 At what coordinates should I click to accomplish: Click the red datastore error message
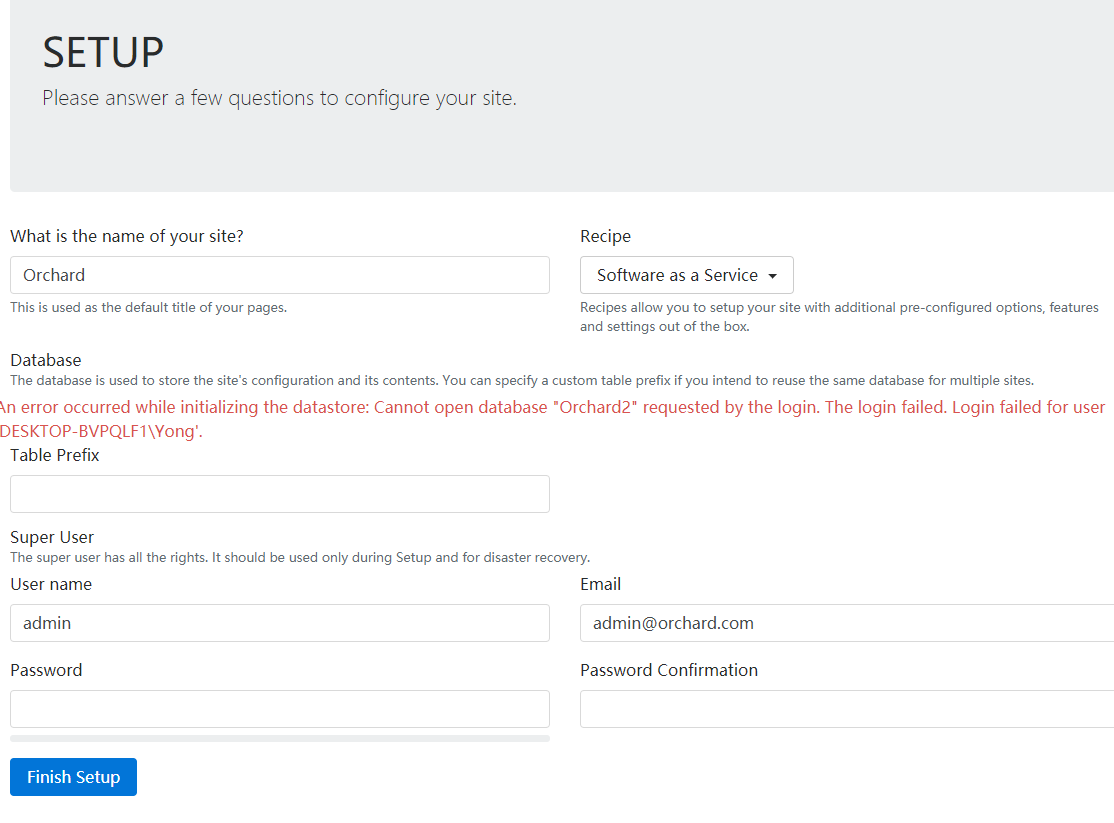pos(552,419)
